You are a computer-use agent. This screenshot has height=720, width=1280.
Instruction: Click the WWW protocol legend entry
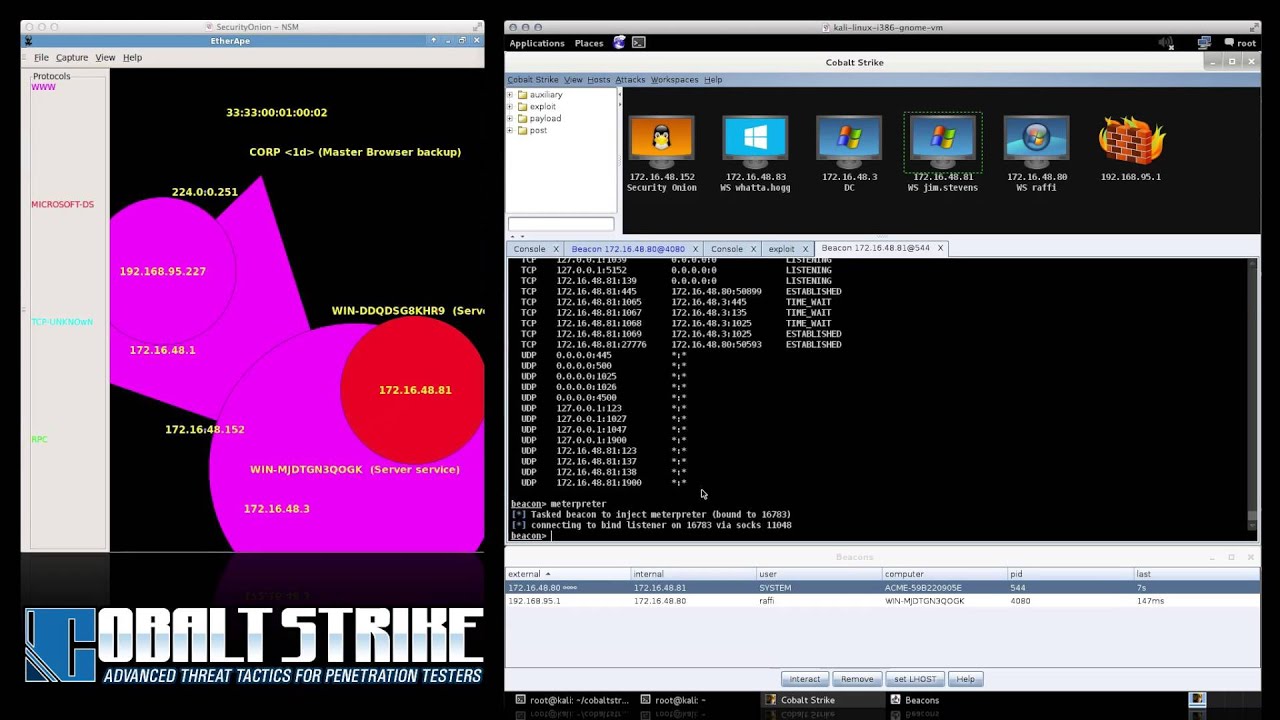(43, 87)
